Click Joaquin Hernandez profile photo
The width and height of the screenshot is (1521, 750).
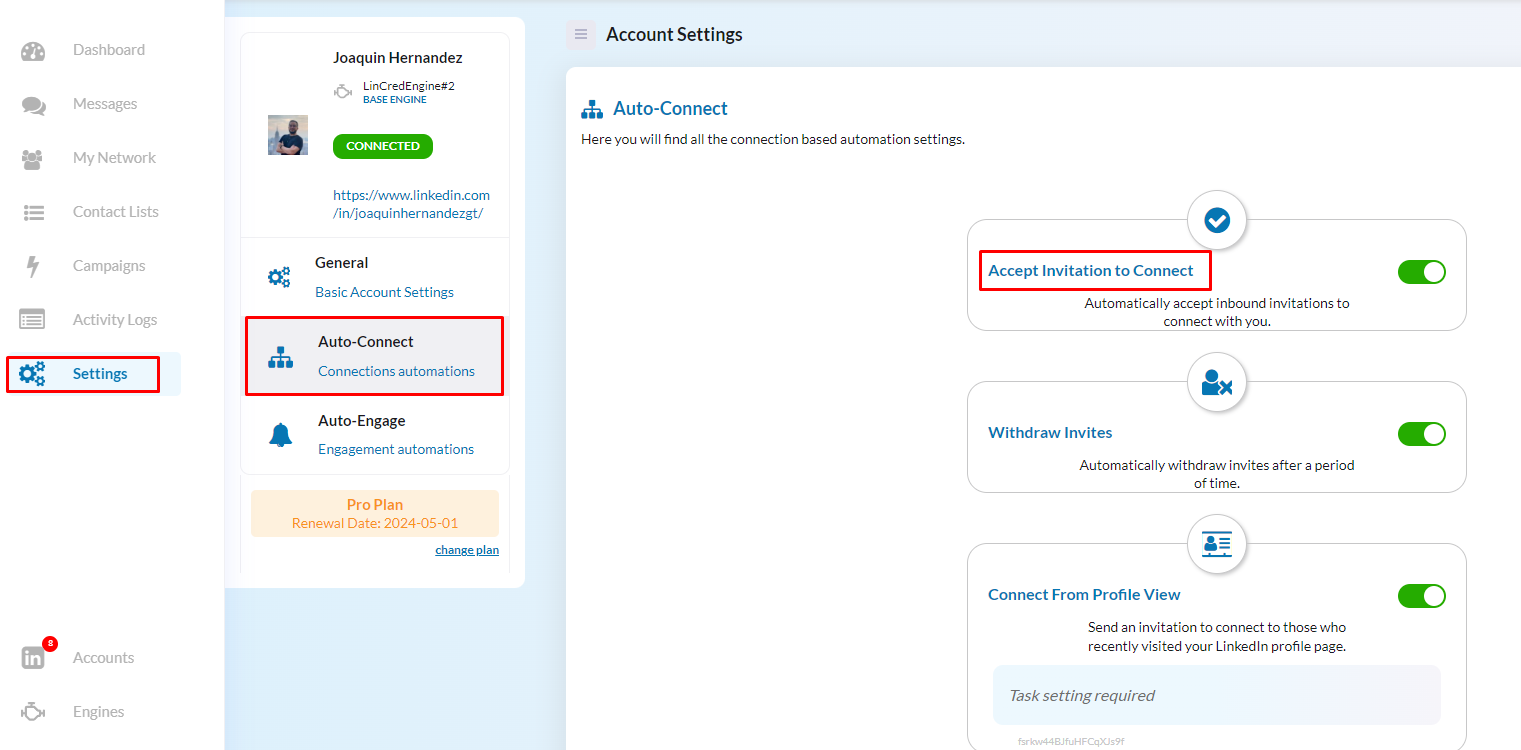[288, 135]
